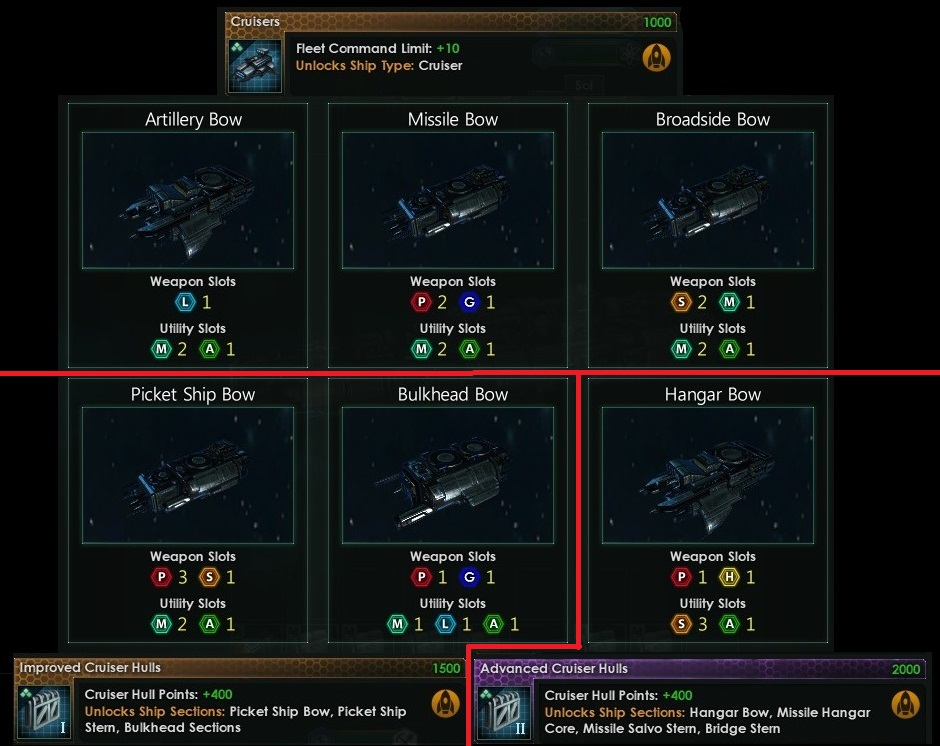Image resolution: width=940 pixels, height=746 pixels.
Task: Click the blue L weapon slot on Artillery Bow
Action: pos(185,302)
